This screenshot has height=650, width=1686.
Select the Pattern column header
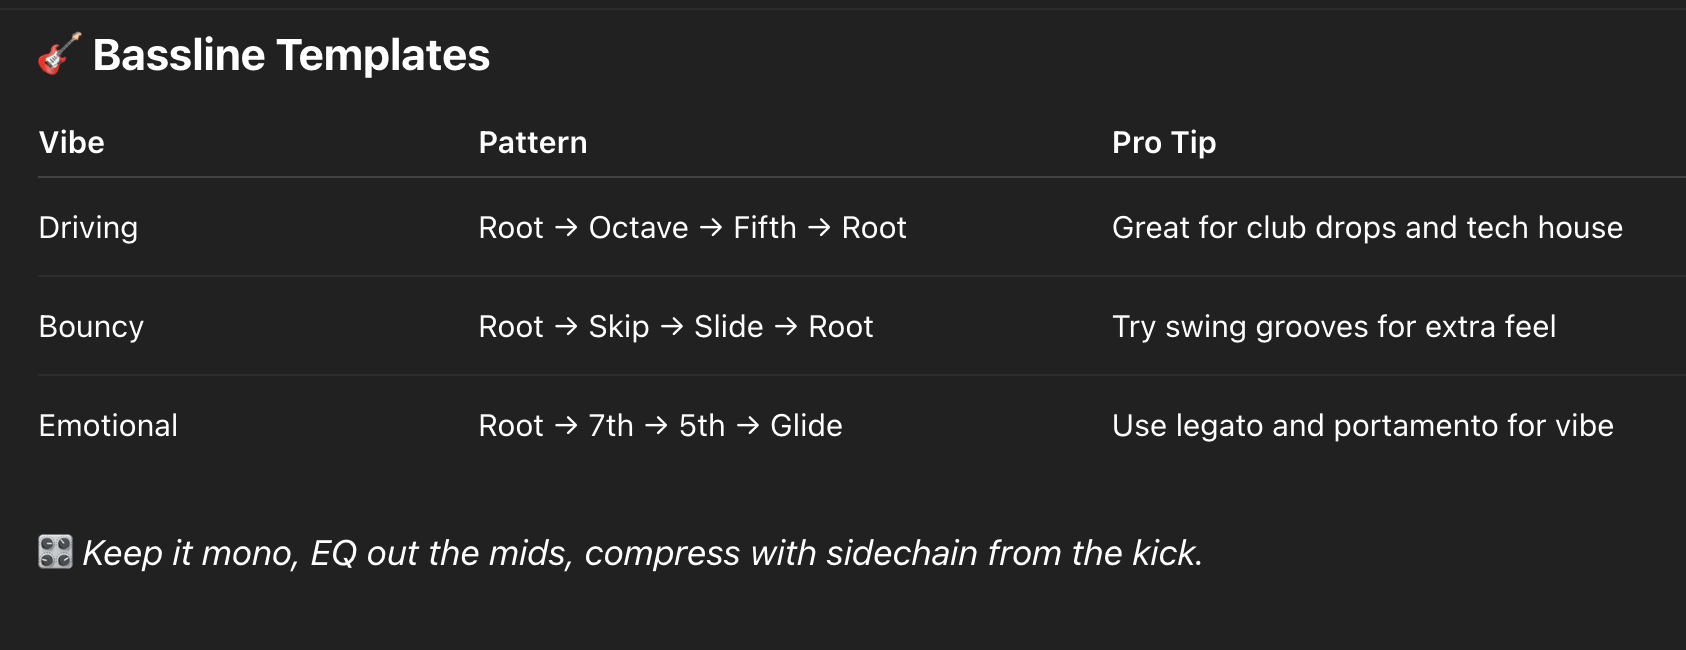[533, 142]
